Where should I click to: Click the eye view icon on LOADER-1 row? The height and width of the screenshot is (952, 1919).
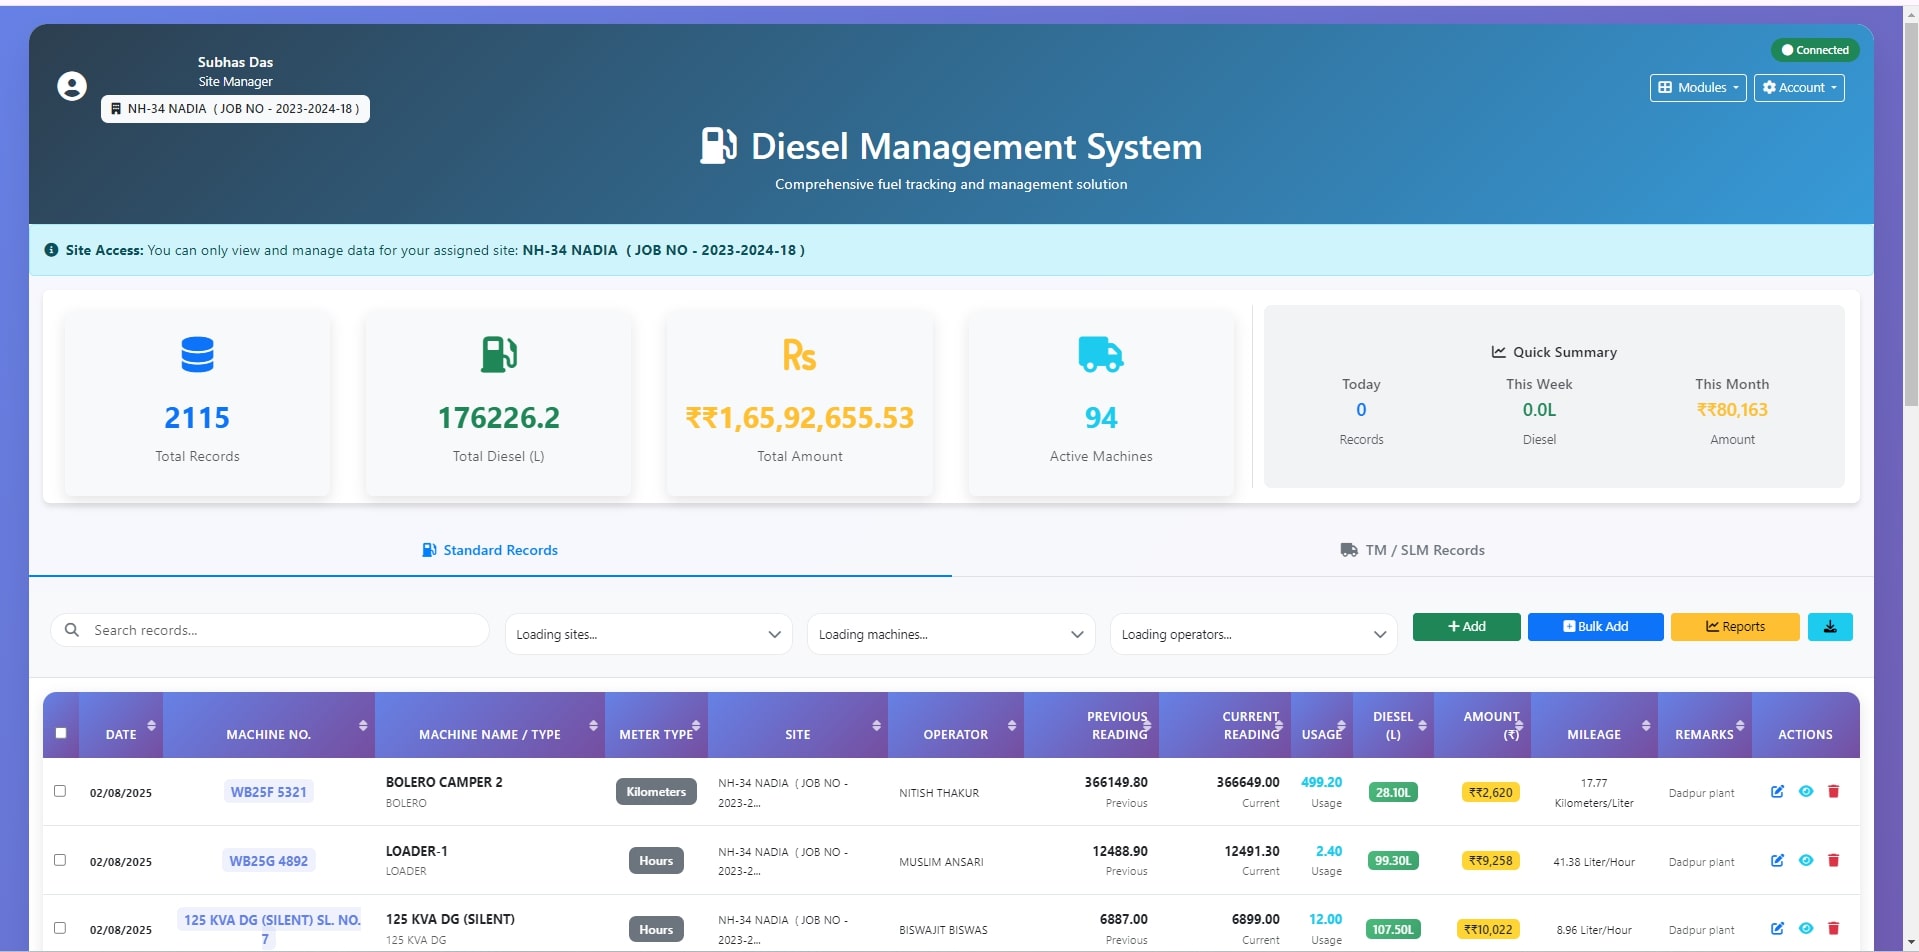click(1806, 860)
